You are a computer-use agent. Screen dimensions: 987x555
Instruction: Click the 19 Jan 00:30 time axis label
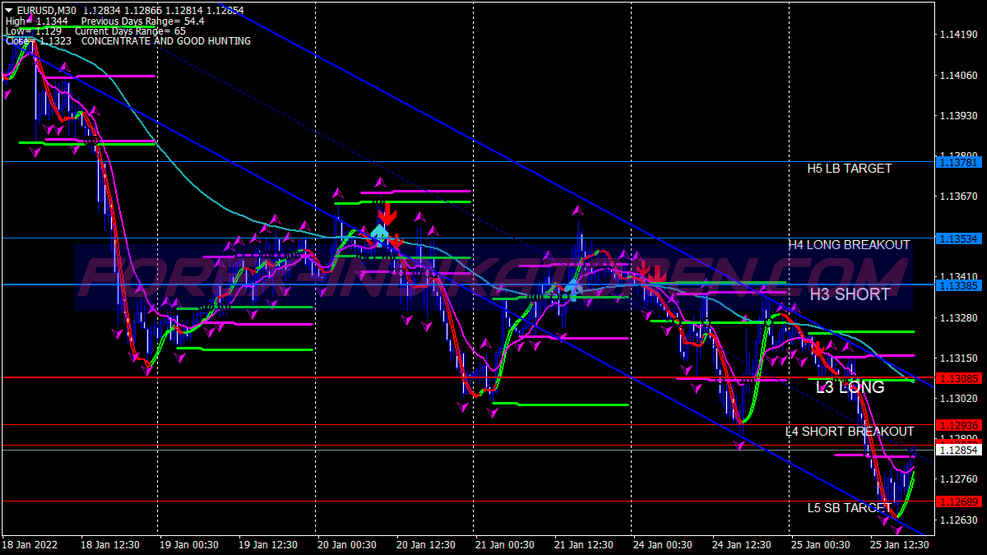coord(189,545)
